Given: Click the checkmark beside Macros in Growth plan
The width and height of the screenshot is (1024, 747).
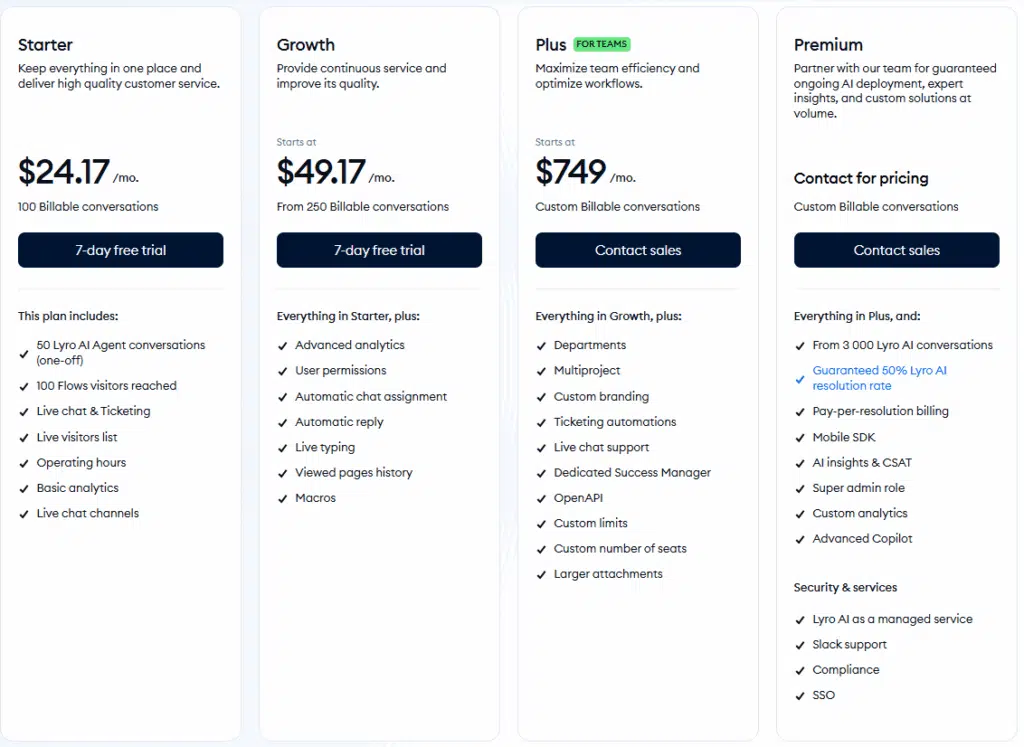Looking at the screenshot, I should point(282,497).
